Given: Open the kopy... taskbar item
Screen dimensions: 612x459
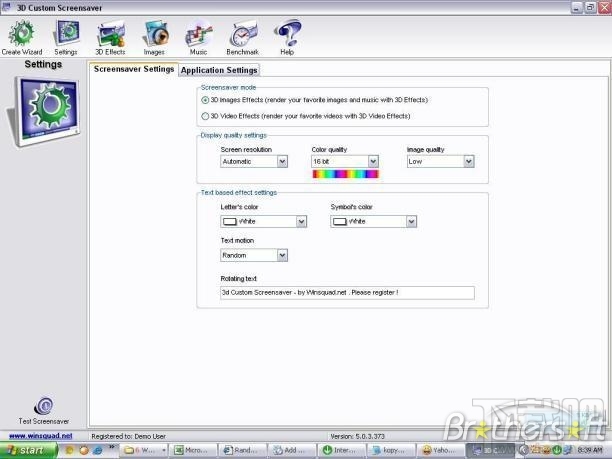Looking at the screenshot, I should tap(392, 450).
